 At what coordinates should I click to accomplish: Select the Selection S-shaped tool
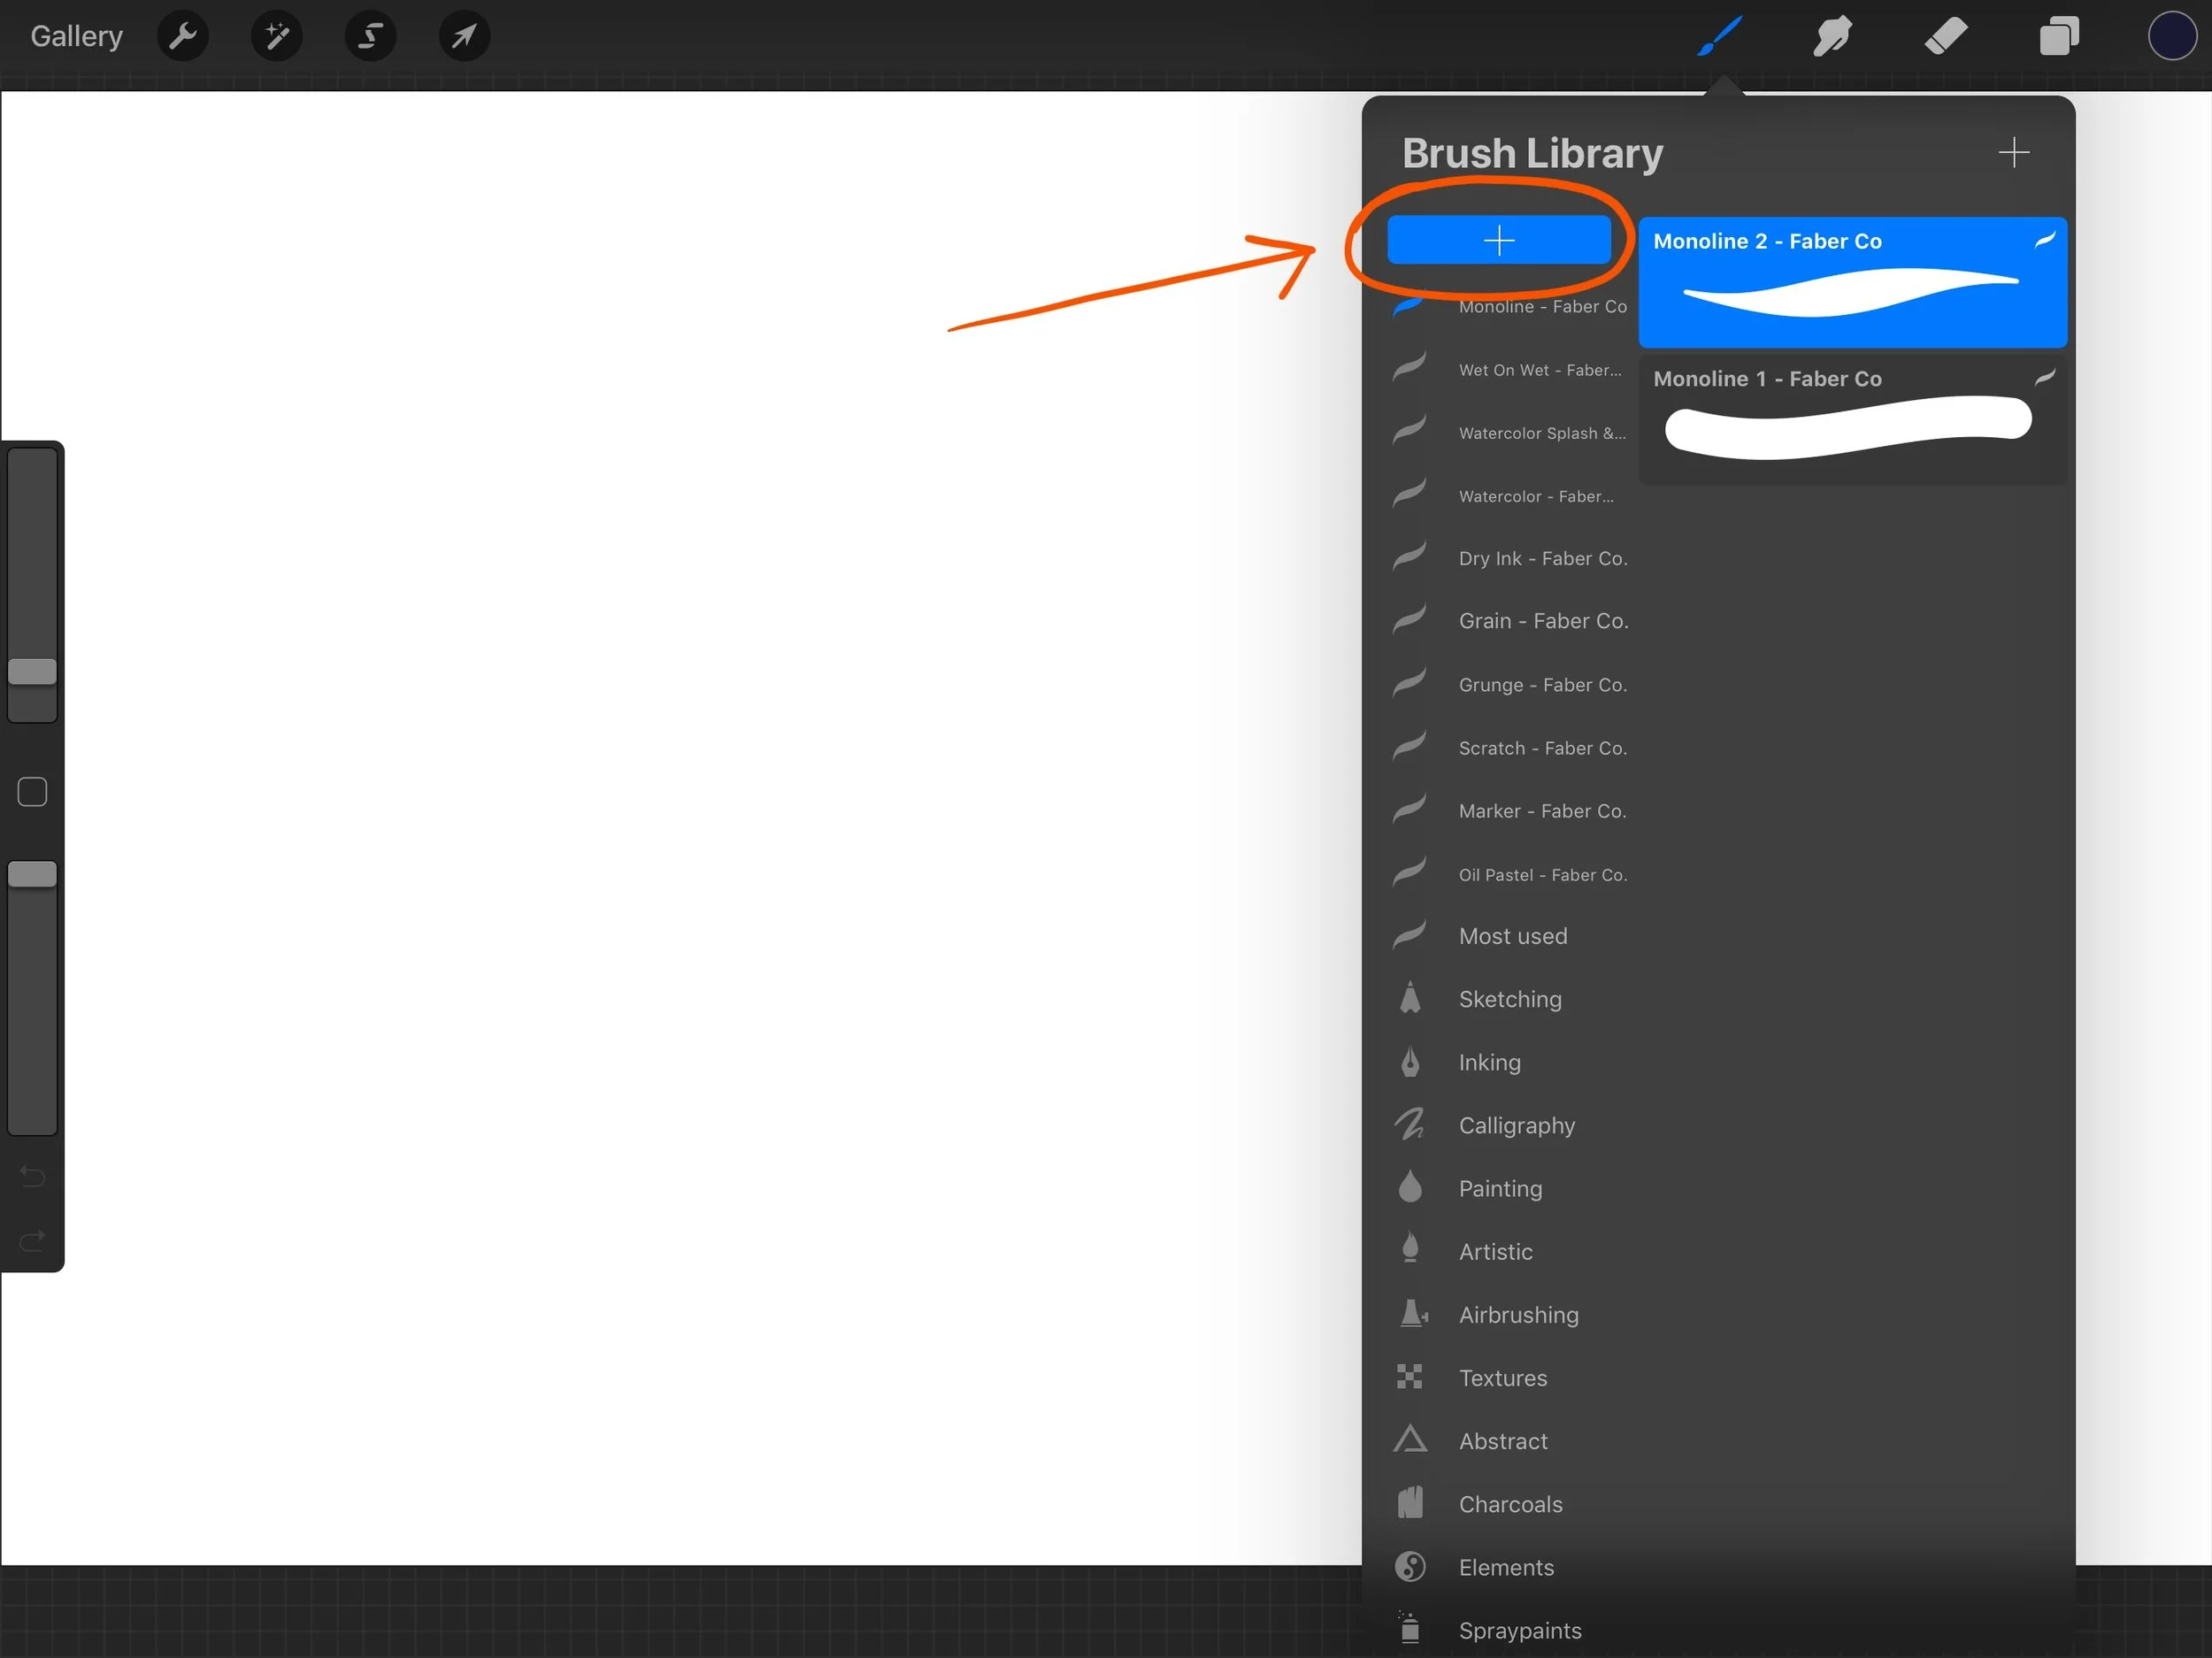coord(370,37)
